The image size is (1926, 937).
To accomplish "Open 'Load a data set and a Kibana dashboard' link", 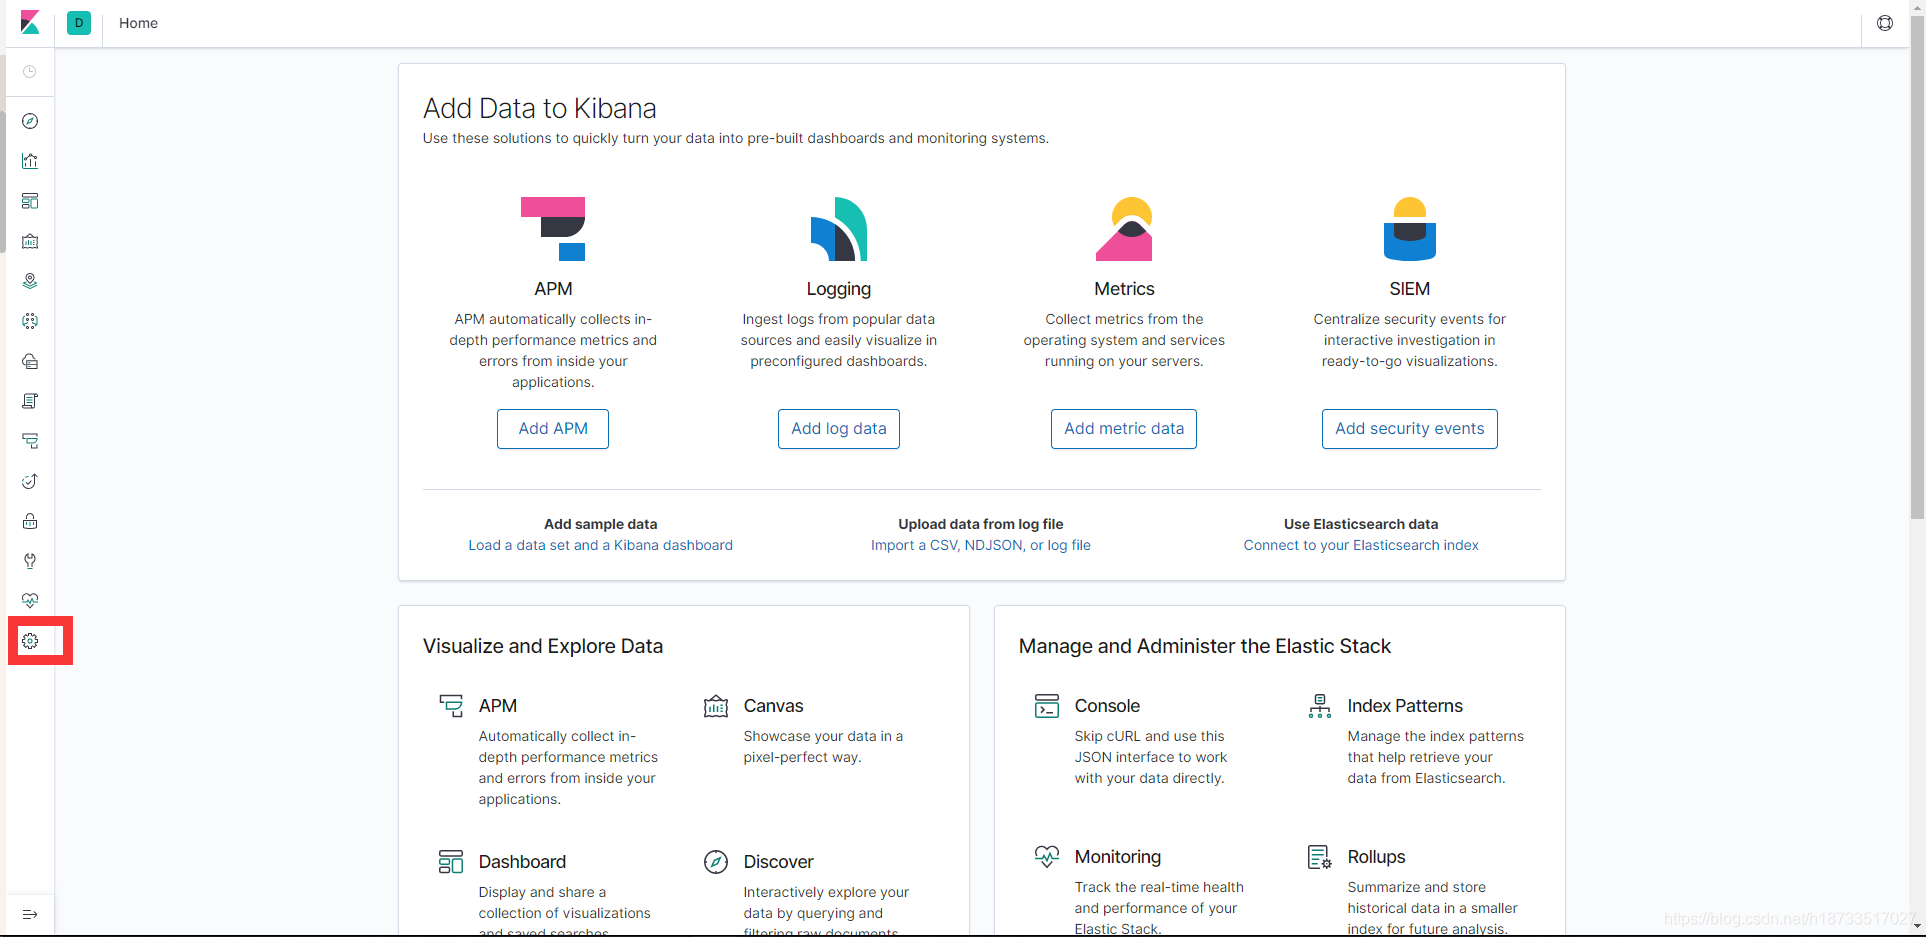I will pyautogui.click(x=601, y=545).
